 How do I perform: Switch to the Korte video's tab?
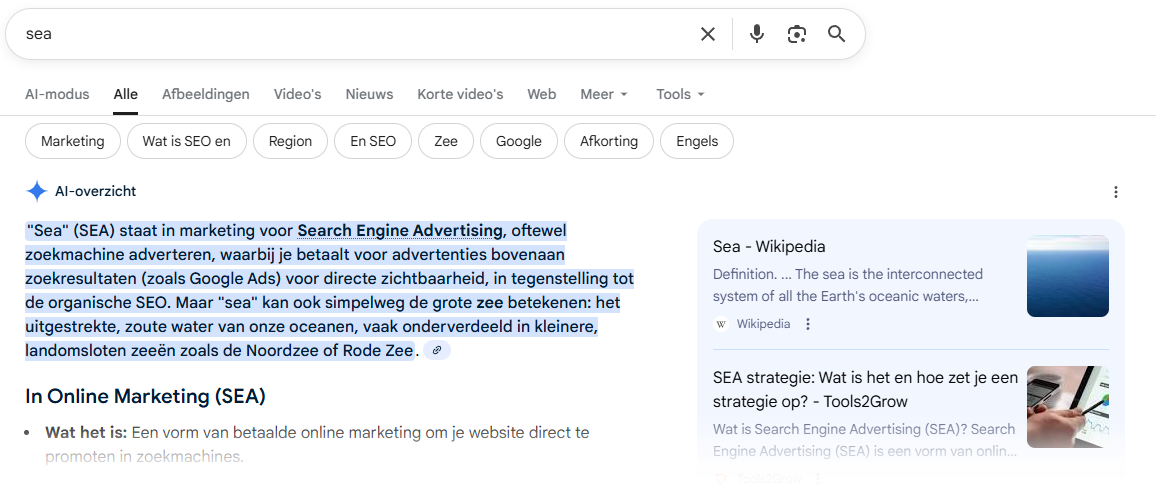[x=460, y=94]
